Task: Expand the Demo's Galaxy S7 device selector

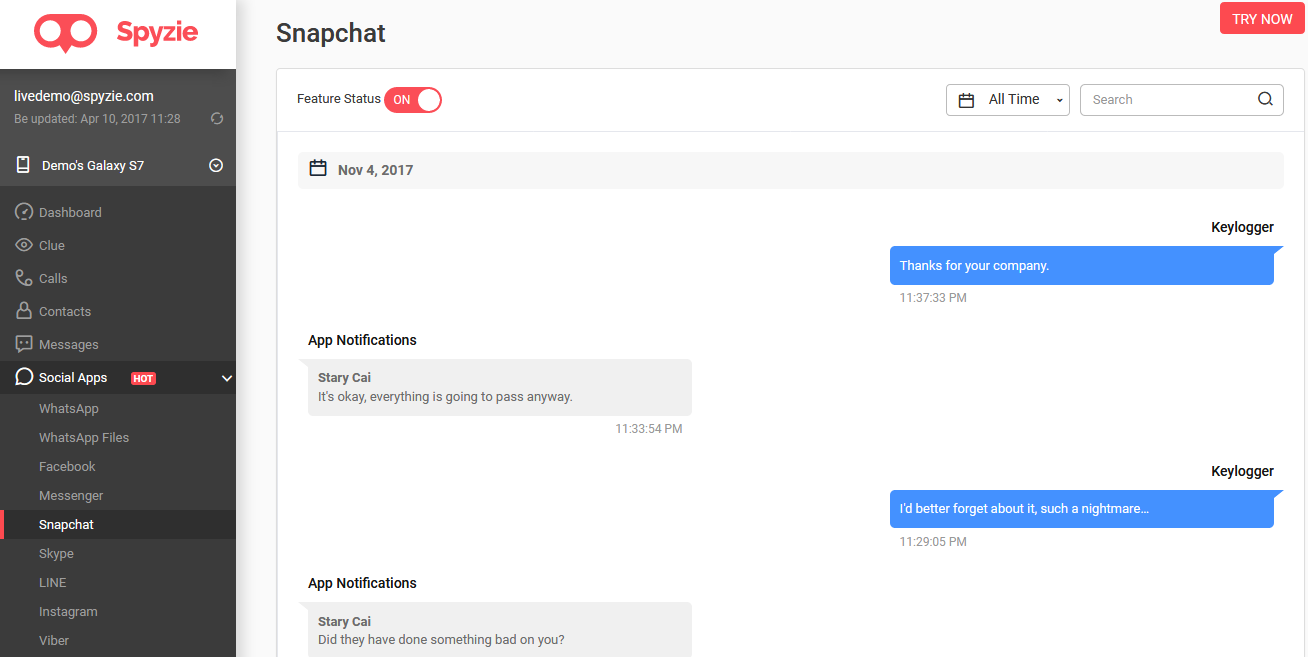Action: pyautogui.click(x=216, y=165)
